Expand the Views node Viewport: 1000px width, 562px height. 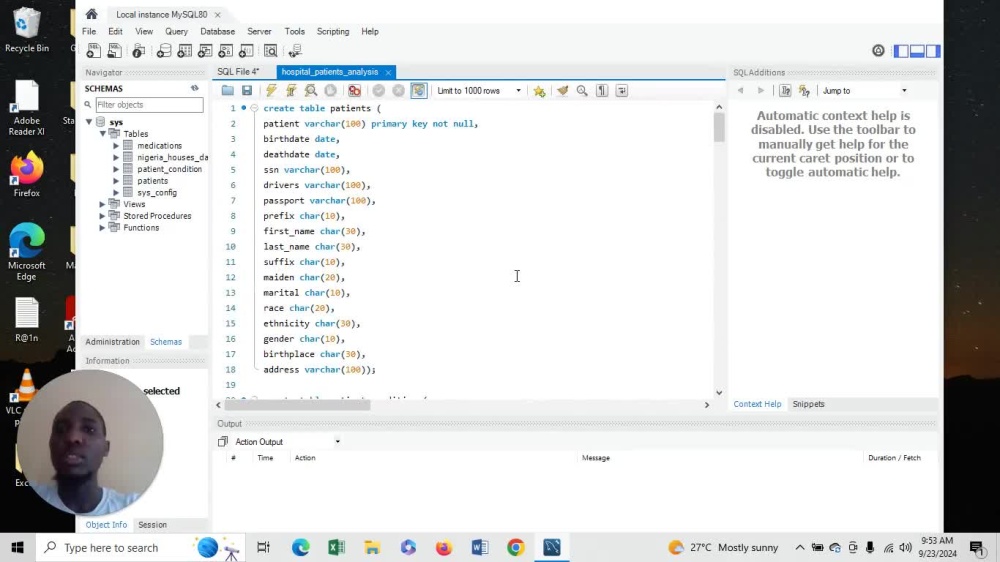pyautogui.click(x=102, y=204)
